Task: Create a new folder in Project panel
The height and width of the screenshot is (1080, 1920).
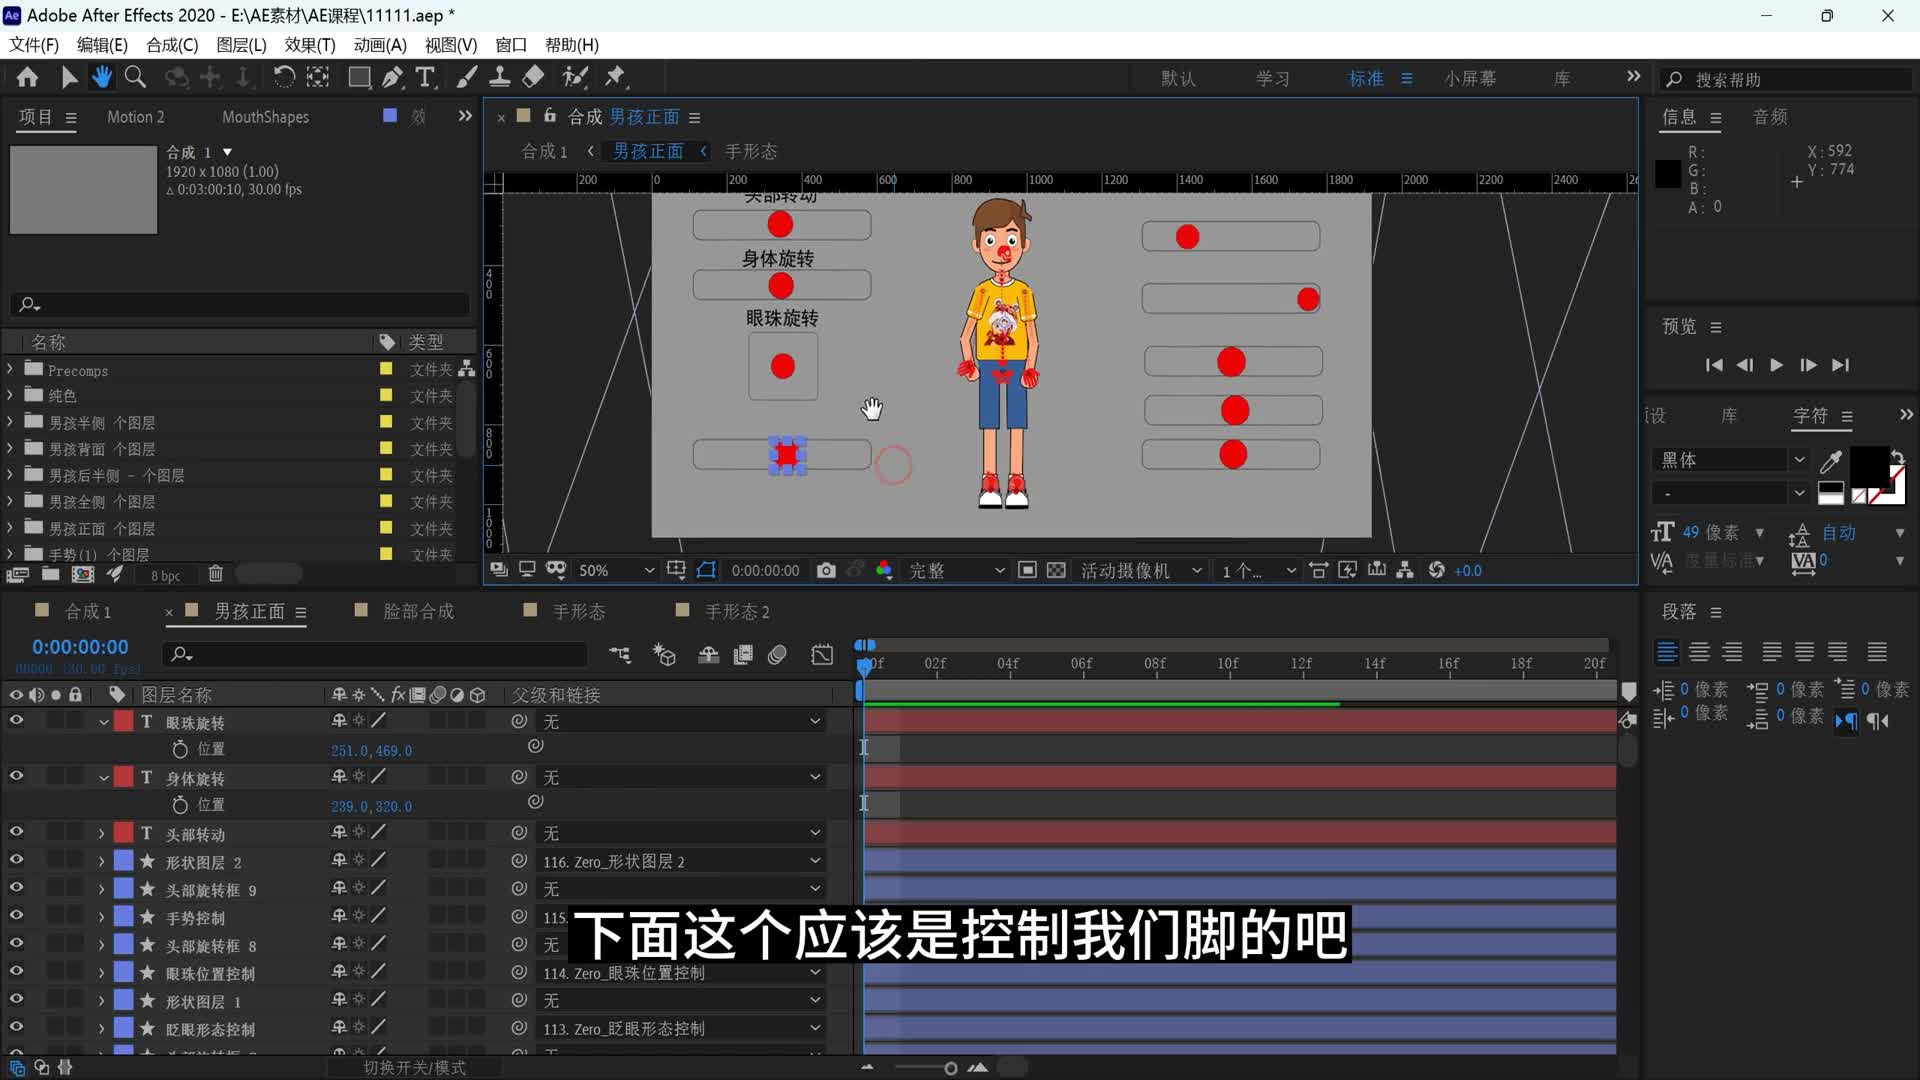Action: pos(50,574)
